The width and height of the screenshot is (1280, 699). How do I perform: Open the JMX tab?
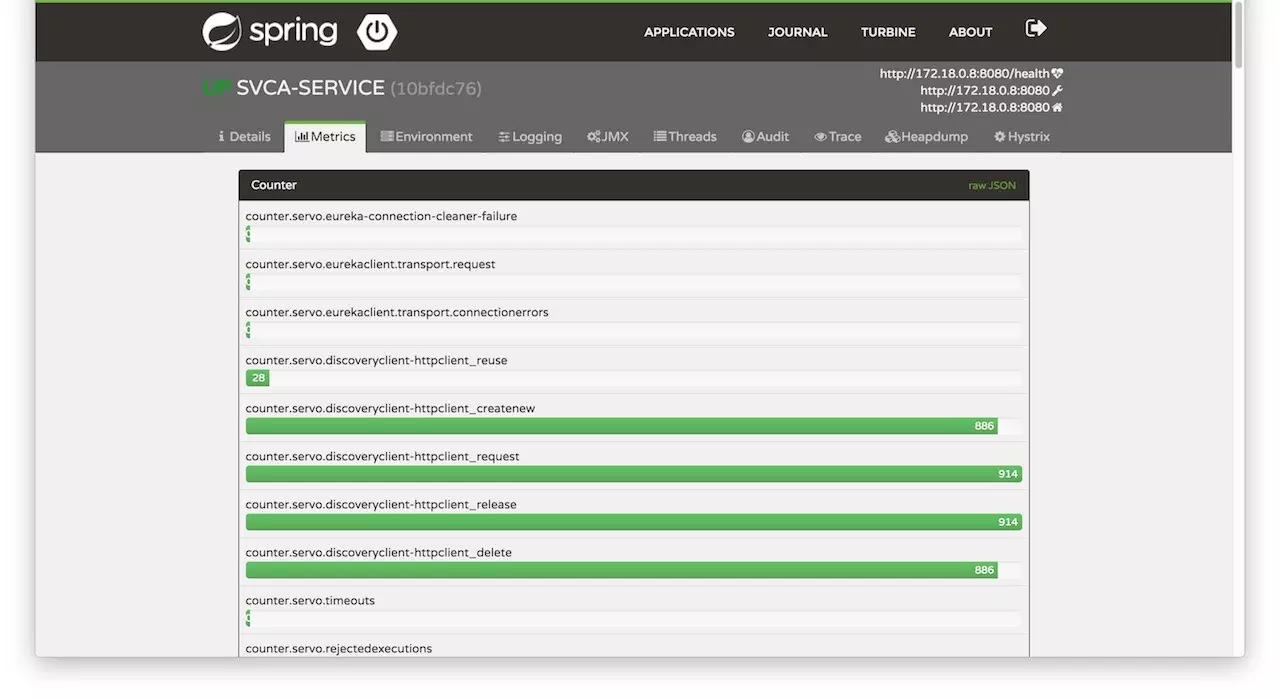(x=608, y=137)
